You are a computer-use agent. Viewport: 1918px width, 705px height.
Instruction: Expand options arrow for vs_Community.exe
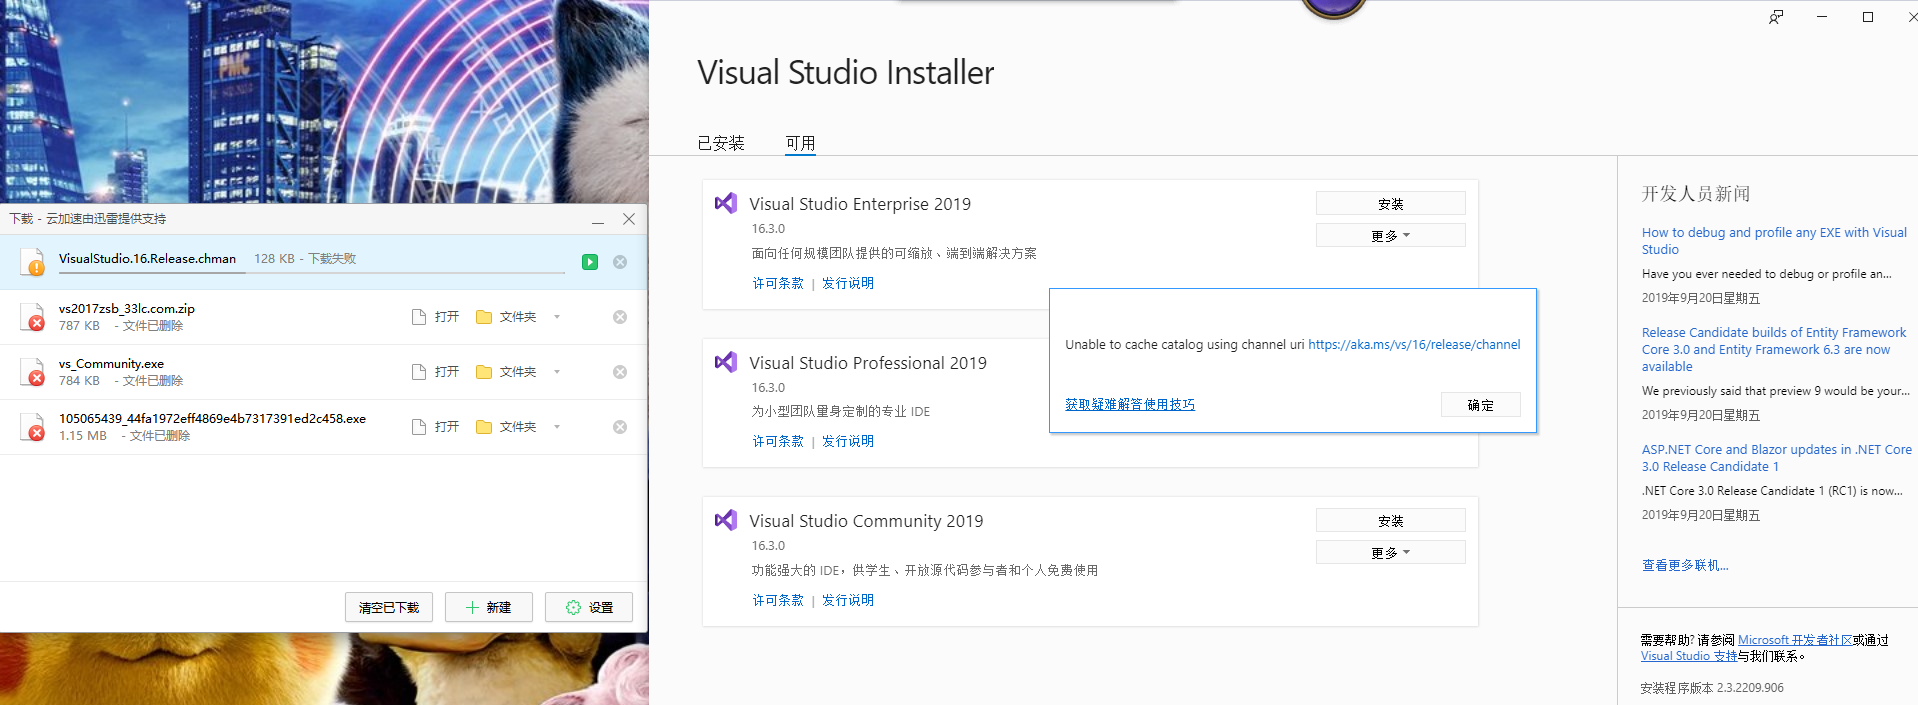[557, 372]
